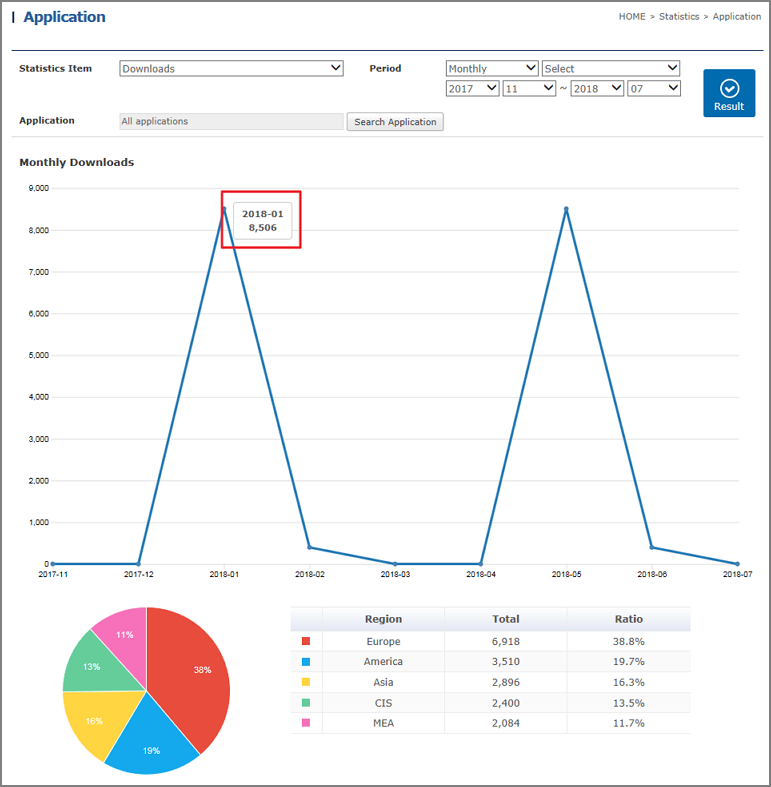771x787 pixels.
Task: Click the 2018-02 data point on chart
Action: pos(310,547)
